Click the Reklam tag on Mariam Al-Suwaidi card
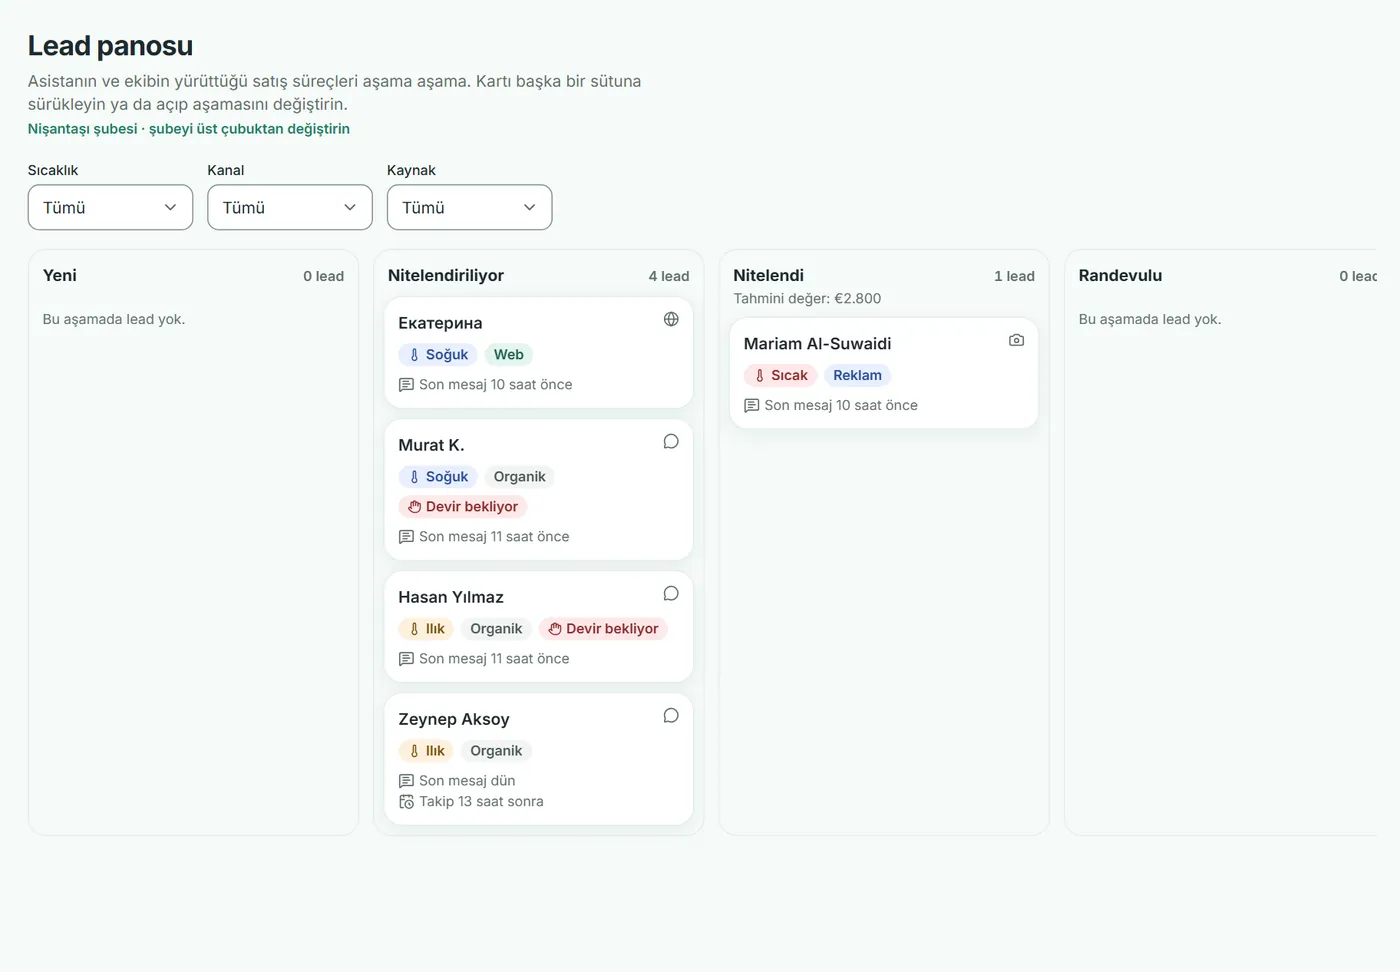 [x=857, y=376]
